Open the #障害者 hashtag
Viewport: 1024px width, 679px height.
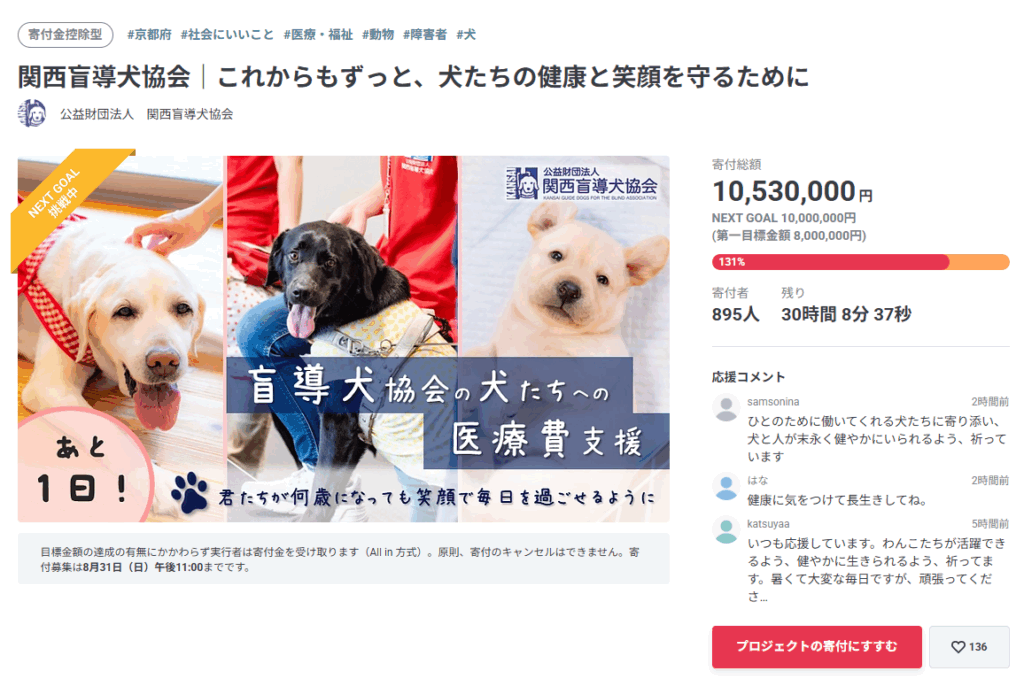(425, 35)
